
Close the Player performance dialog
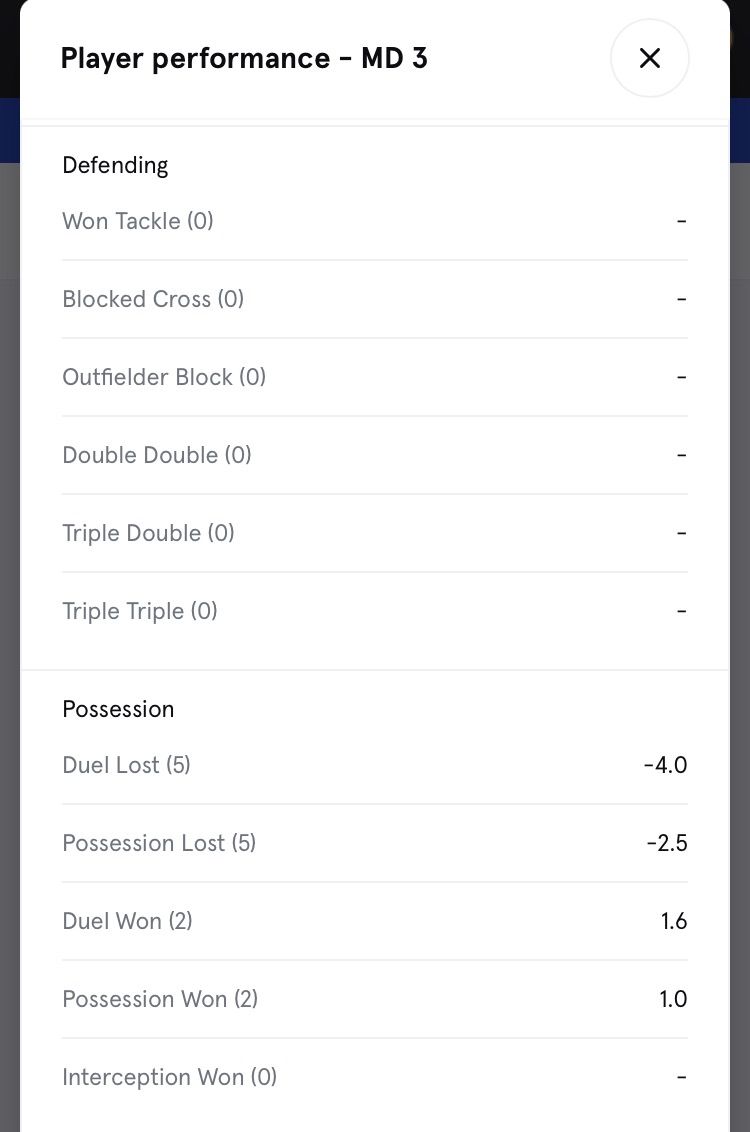[x=649, y=58]
